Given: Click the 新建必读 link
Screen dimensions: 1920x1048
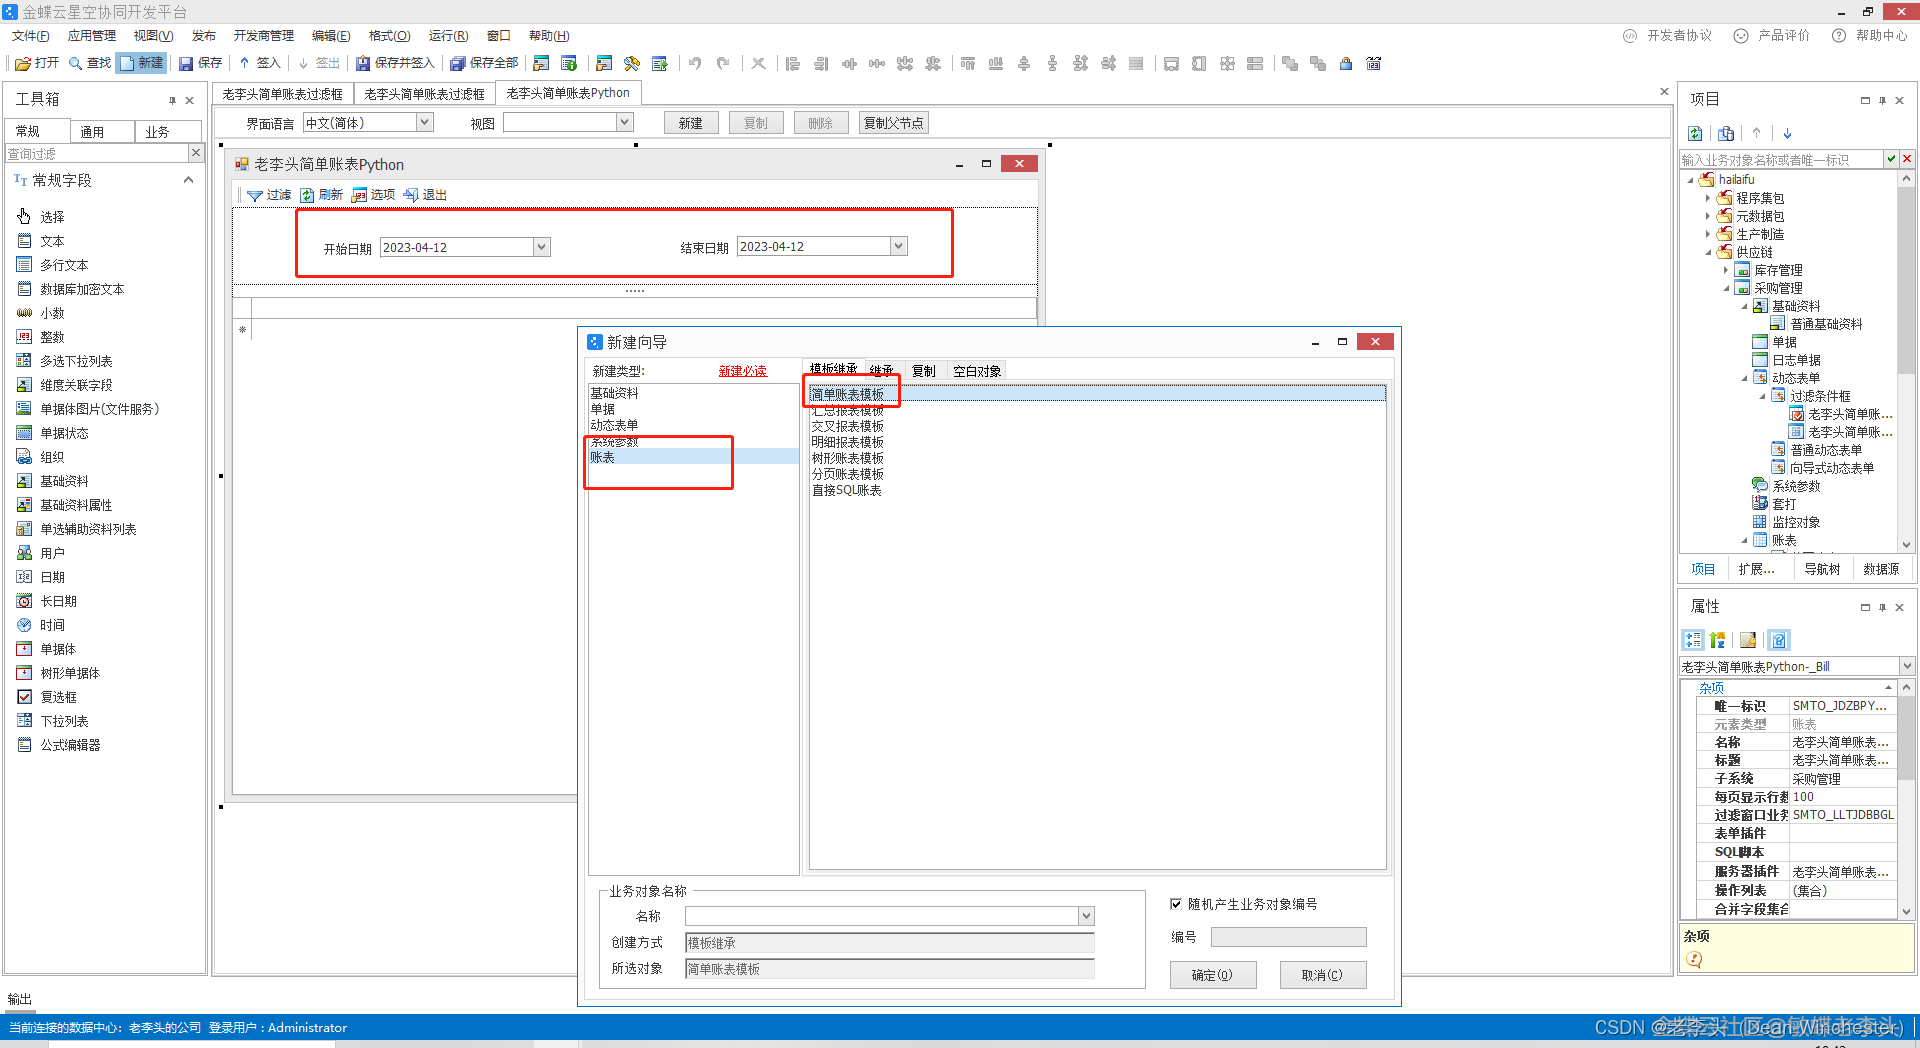Looking at the screenshot, I should (x=742, y=371).
